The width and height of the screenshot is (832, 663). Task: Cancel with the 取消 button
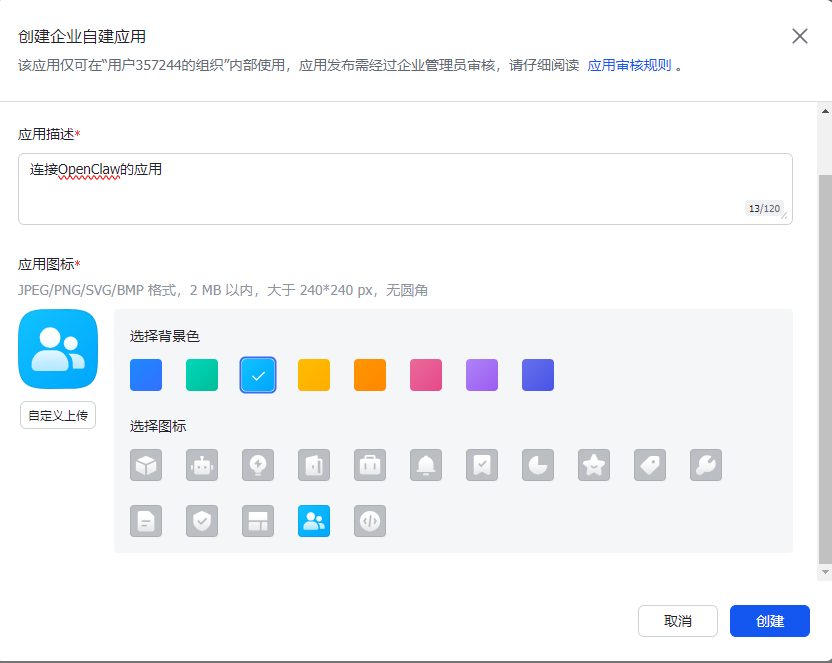coord(678,621)
